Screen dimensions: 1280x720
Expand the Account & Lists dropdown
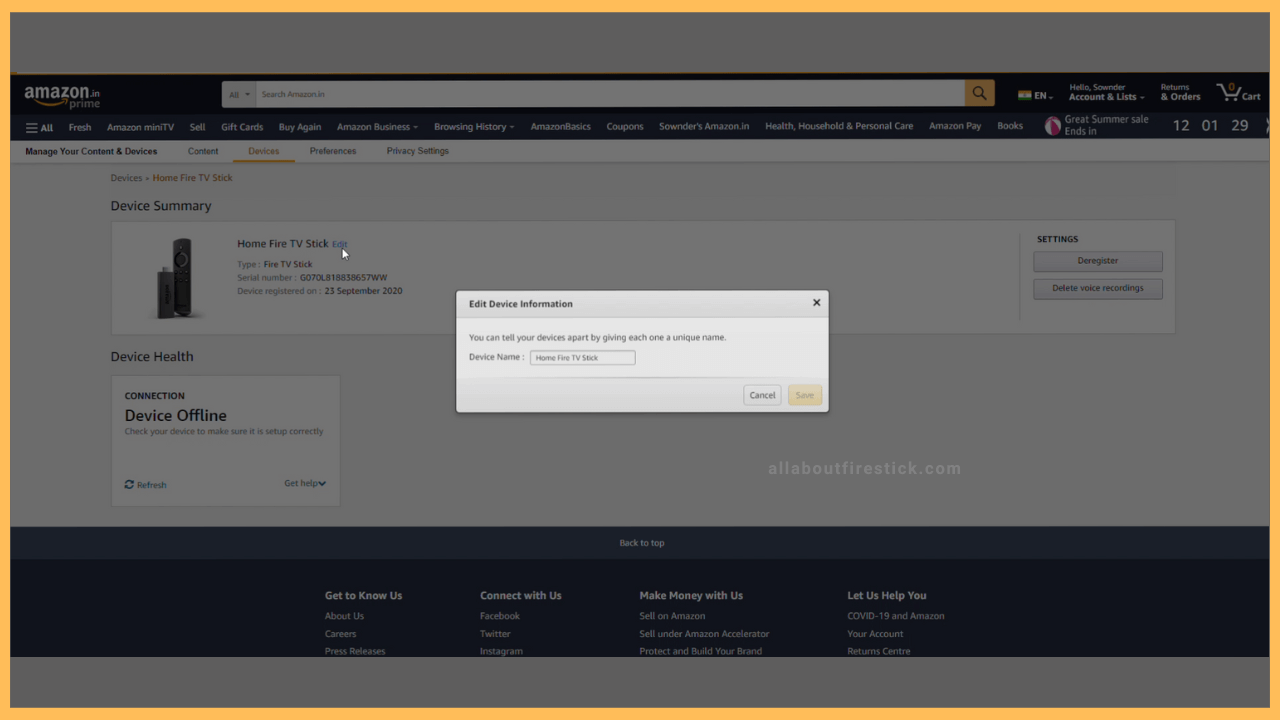pos(1106,97)
